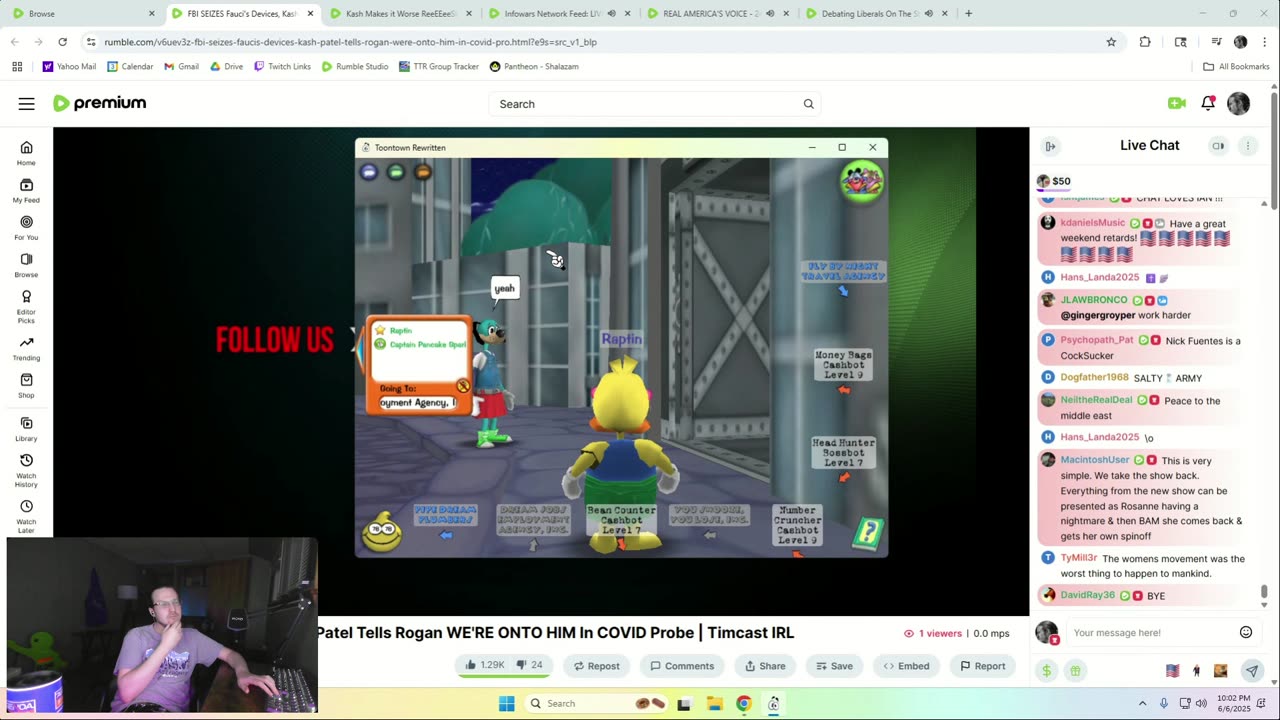Open Browse in the Rumble sidebar

pos(26,265)
